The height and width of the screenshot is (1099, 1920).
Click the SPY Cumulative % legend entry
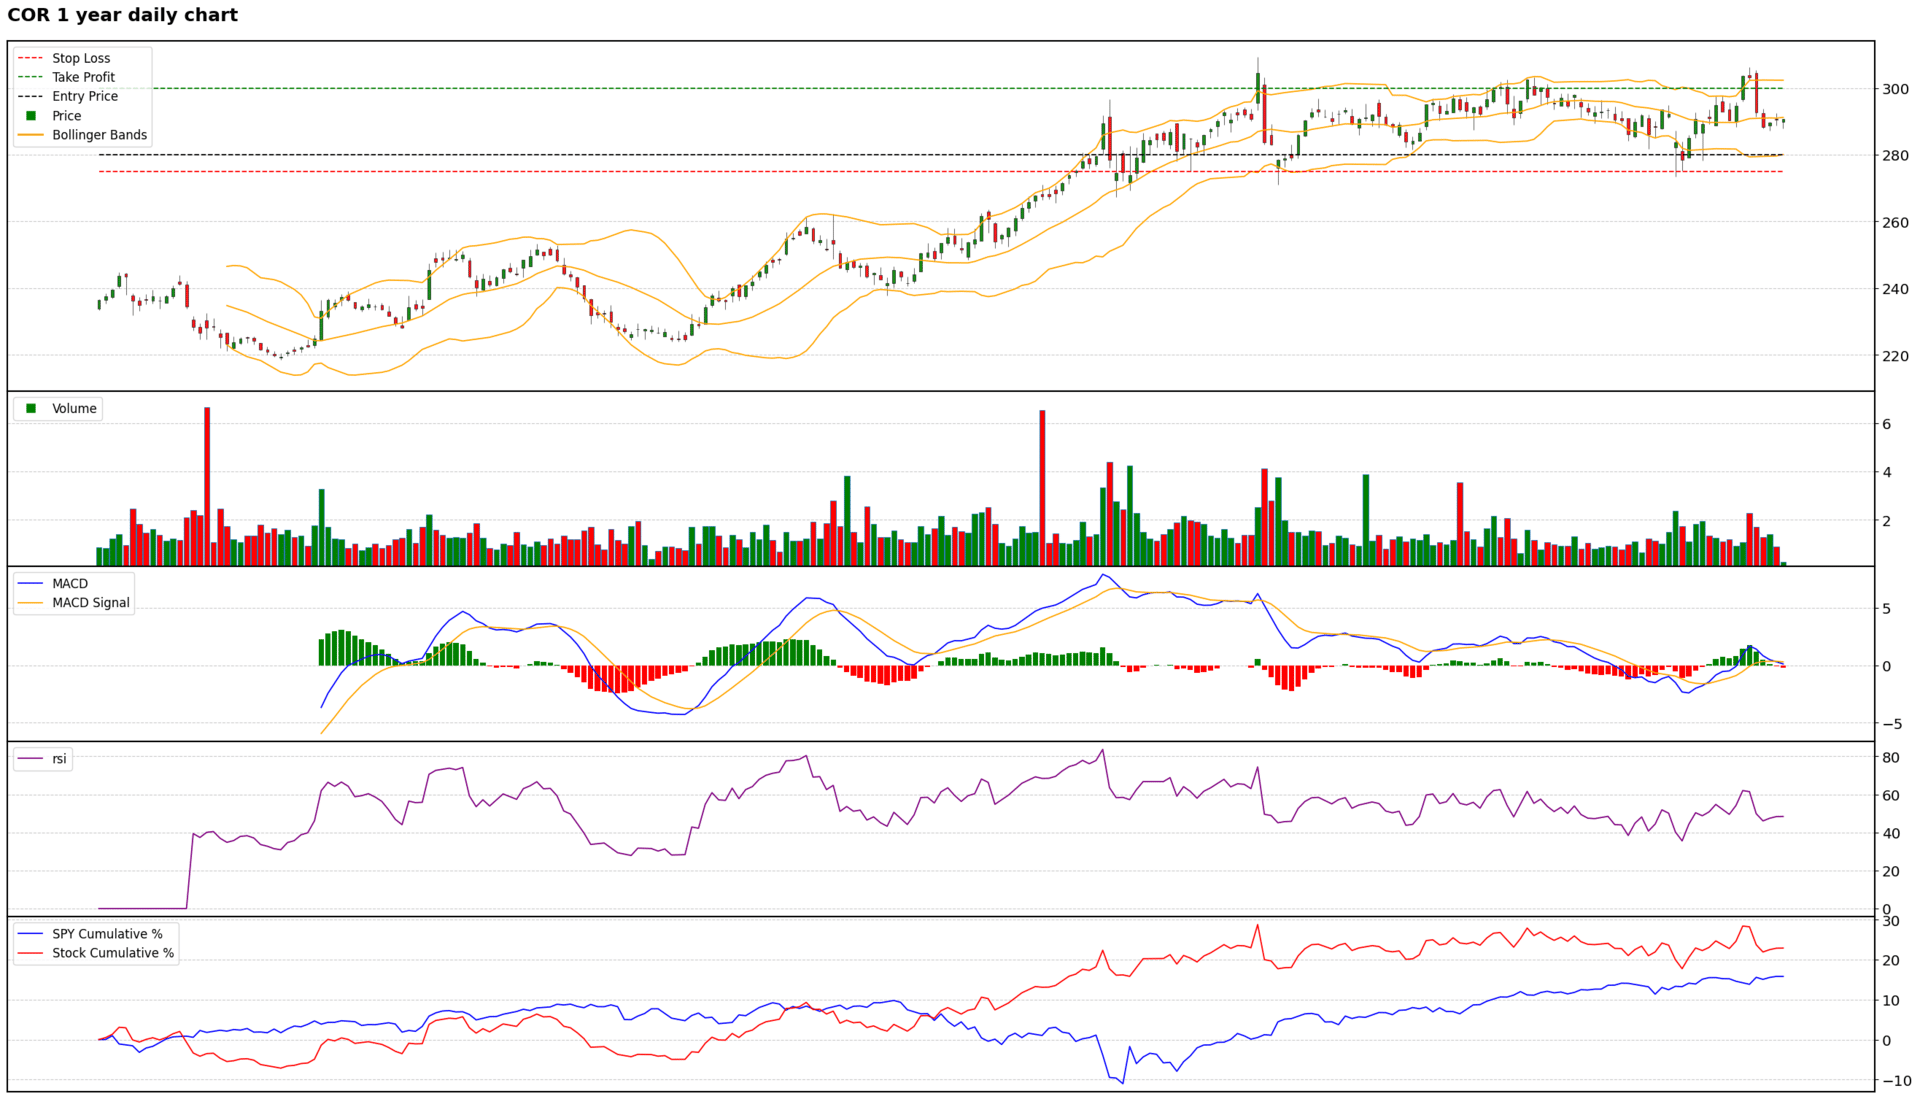pos(107,934)
